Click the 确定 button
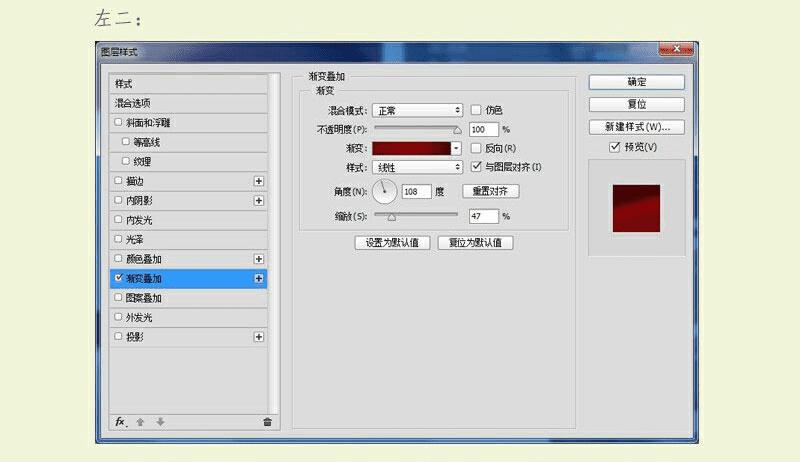800x462 pixels. [637, 82]
